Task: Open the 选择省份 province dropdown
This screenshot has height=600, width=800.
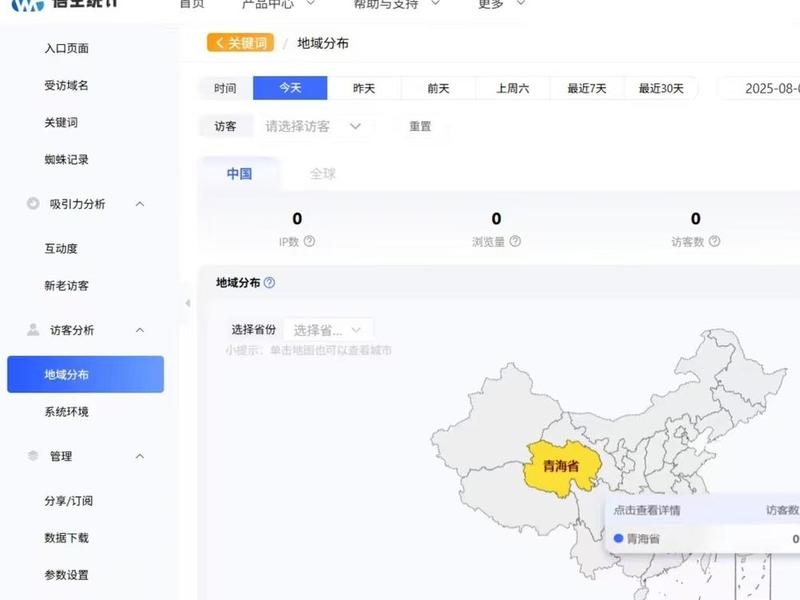Action: (328, 330)
